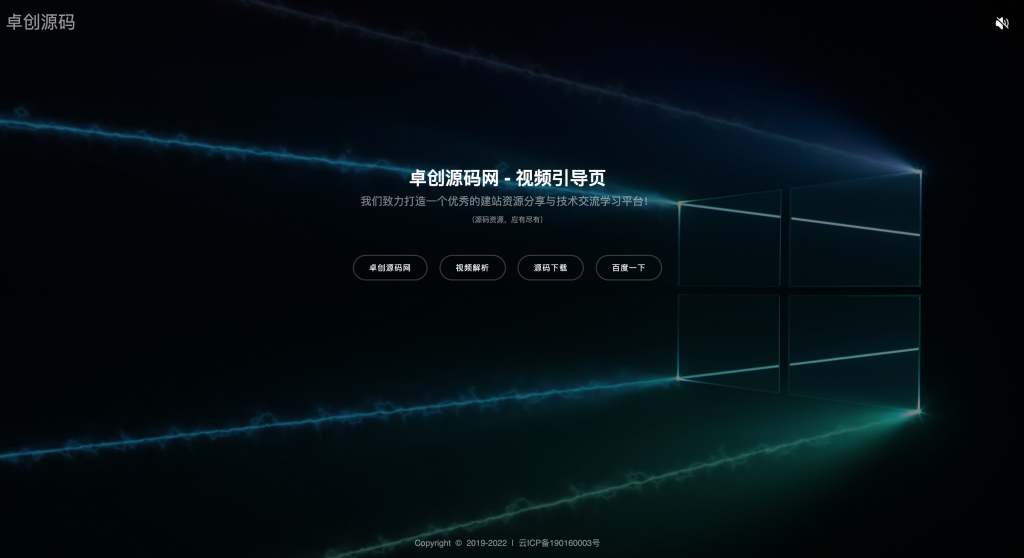The width and height of the screenshot is (1024, 558).
Task: Click the subtitle 我们致力打造一个优秀的建站资源分享
Action: [504, 201]
